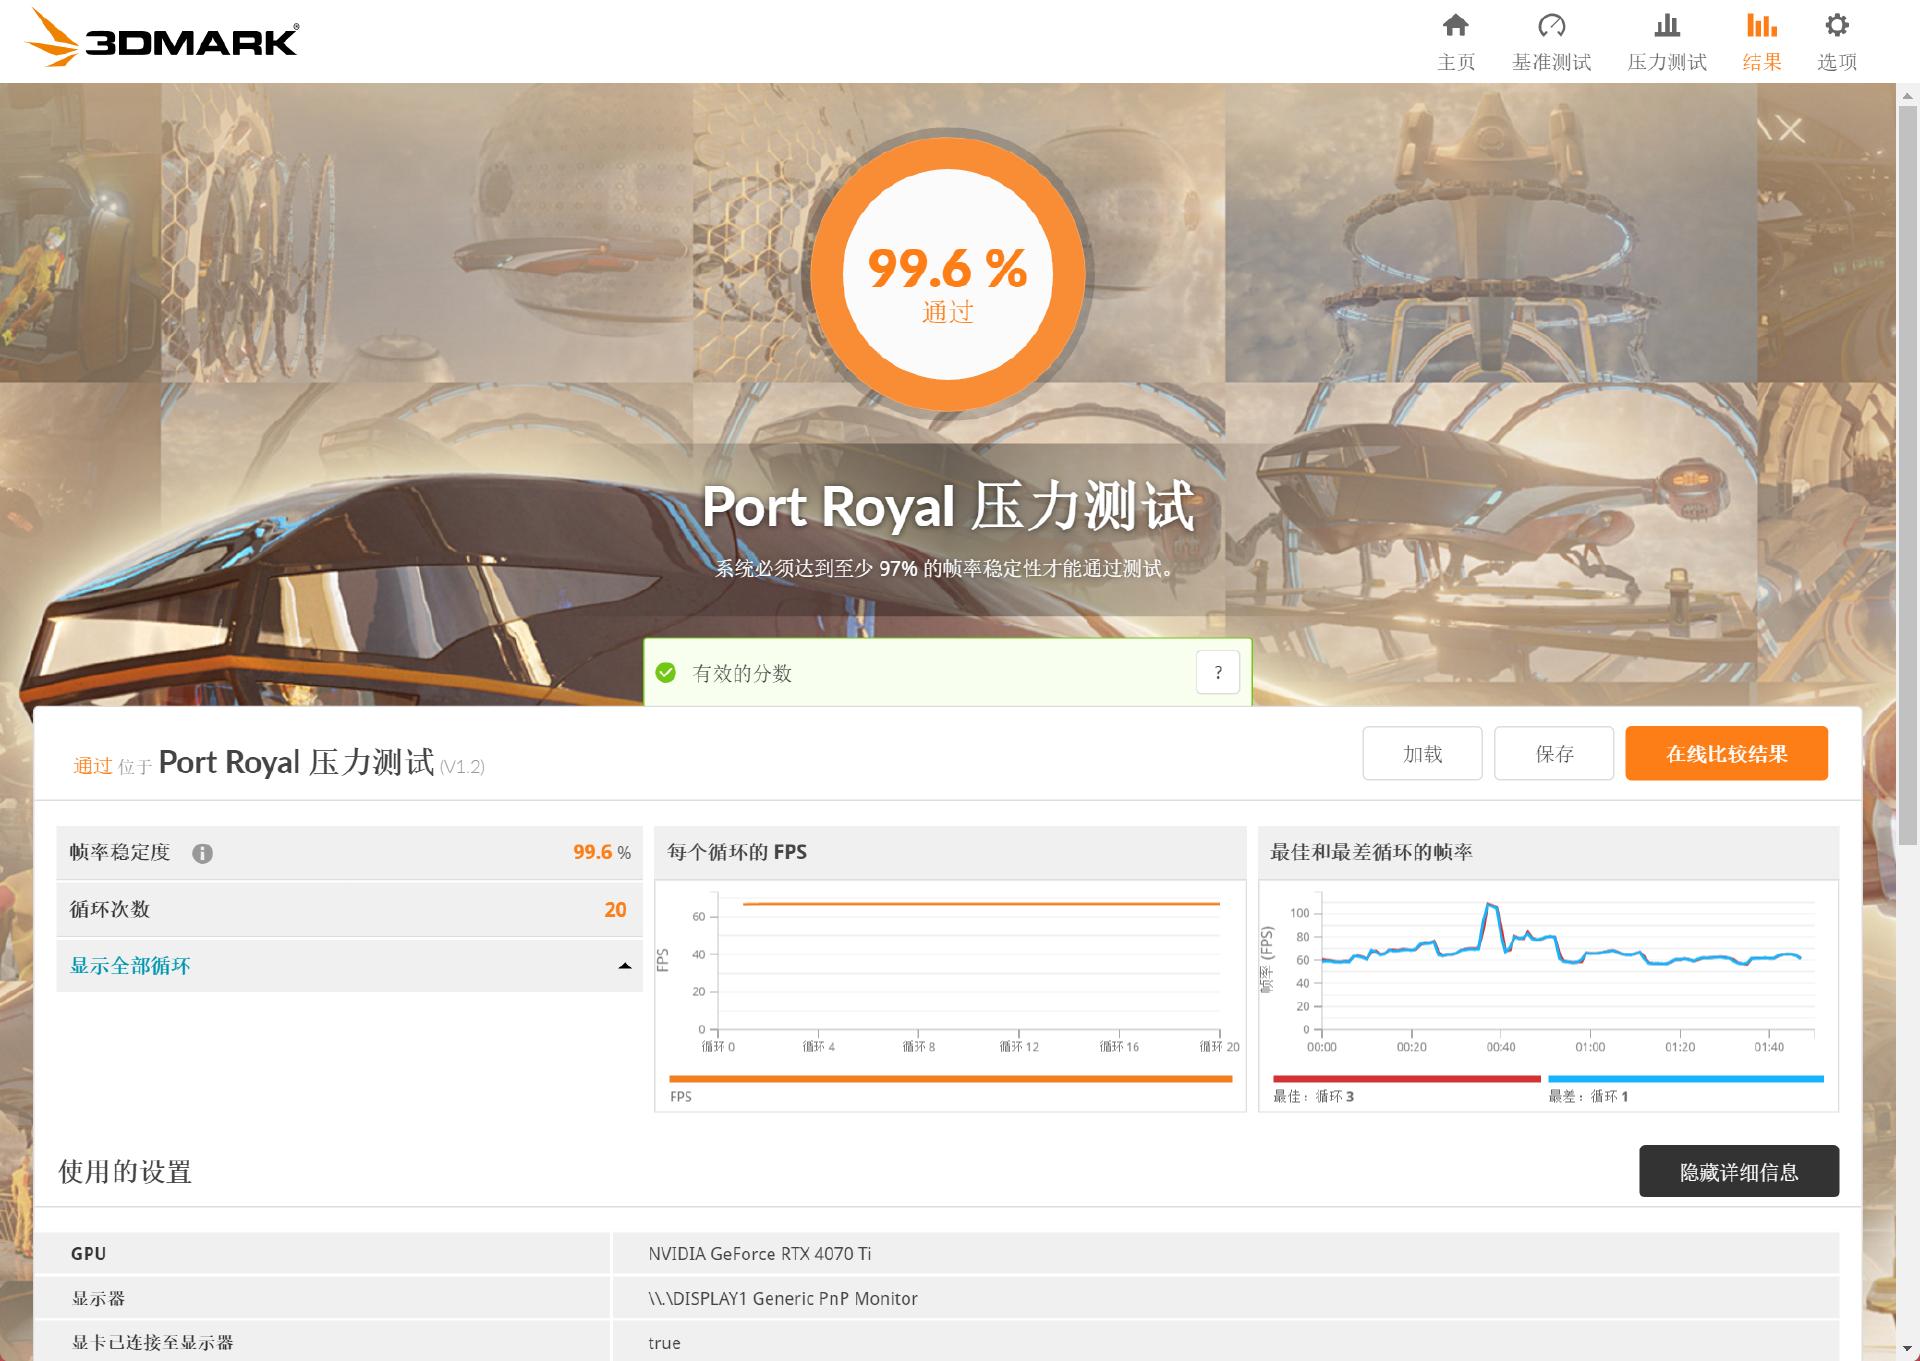Screen dimensions: 1920x1361
Task: Click the 在线比较结果 button
Action: 1726,754
